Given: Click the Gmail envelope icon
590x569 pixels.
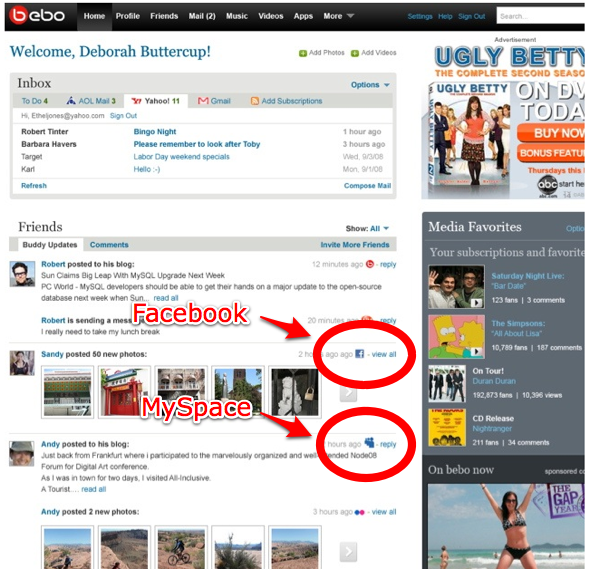Looking at the screenshot, I should (x=203, y=101).
